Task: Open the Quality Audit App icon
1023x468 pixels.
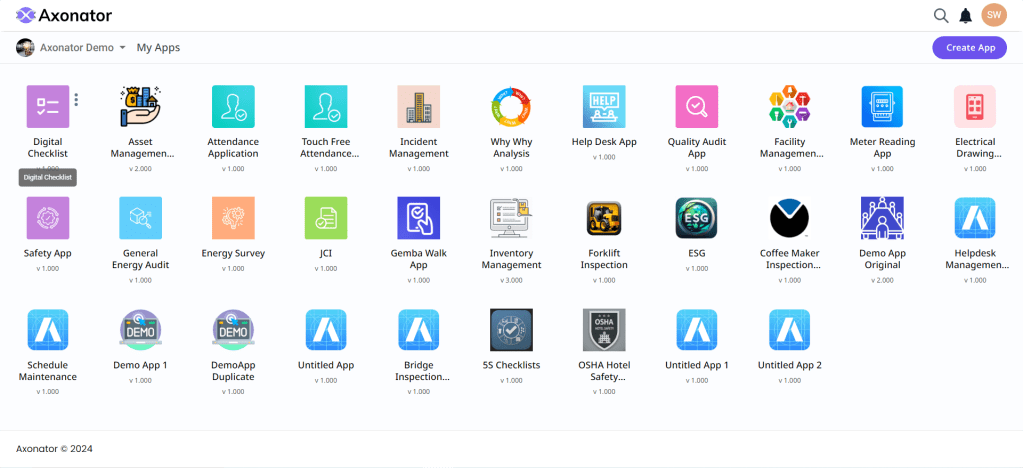Action: [697, 106]
